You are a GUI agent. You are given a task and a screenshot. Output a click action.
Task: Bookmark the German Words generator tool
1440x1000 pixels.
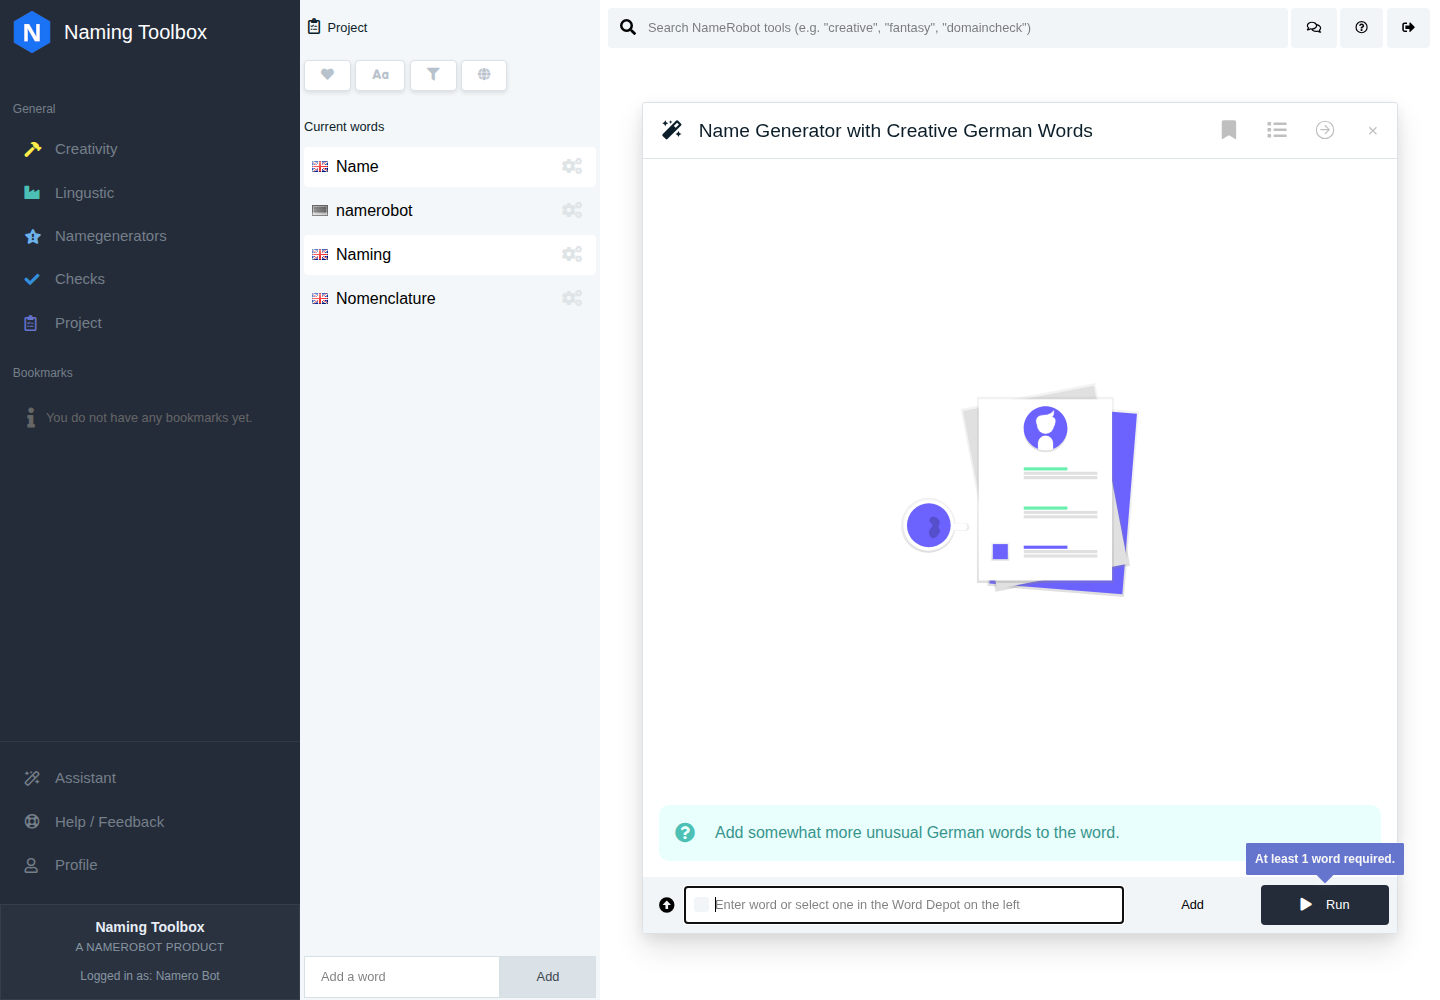point(1229,130)
